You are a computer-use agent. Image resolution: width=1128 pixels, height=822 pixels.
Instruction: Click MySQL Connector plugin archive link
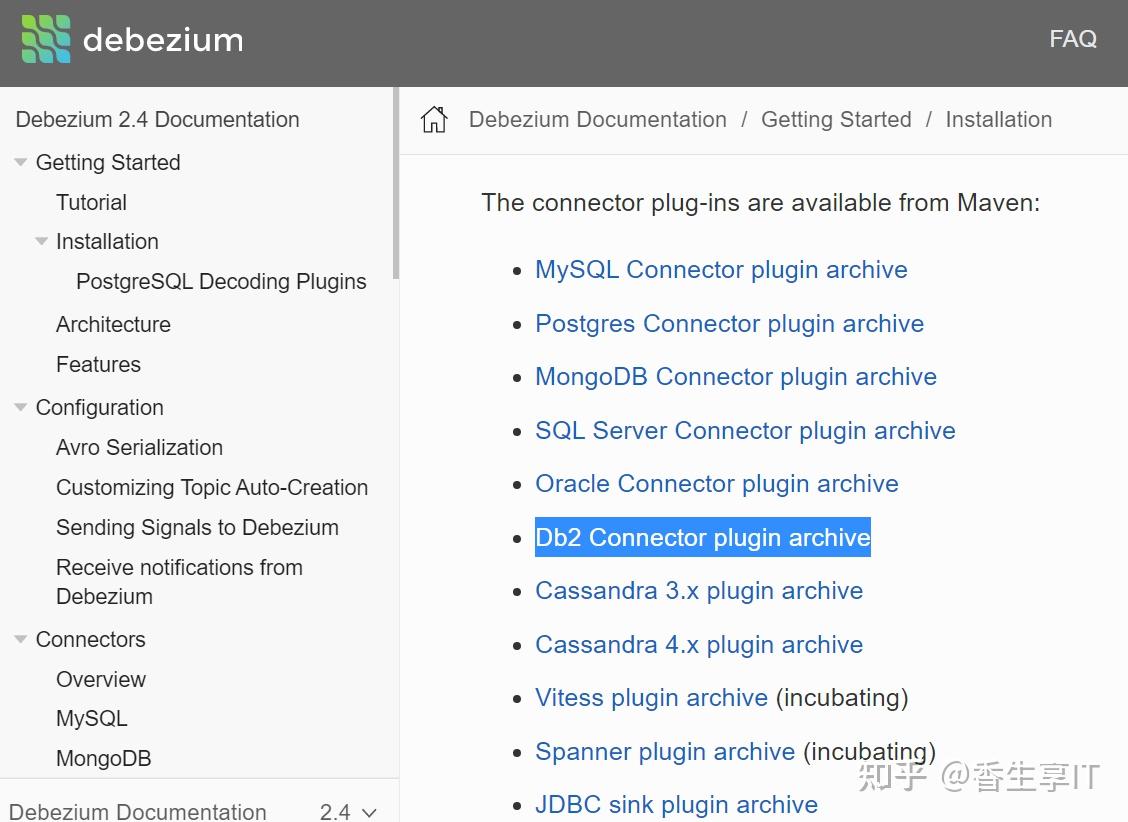click(x=721, y=269)
